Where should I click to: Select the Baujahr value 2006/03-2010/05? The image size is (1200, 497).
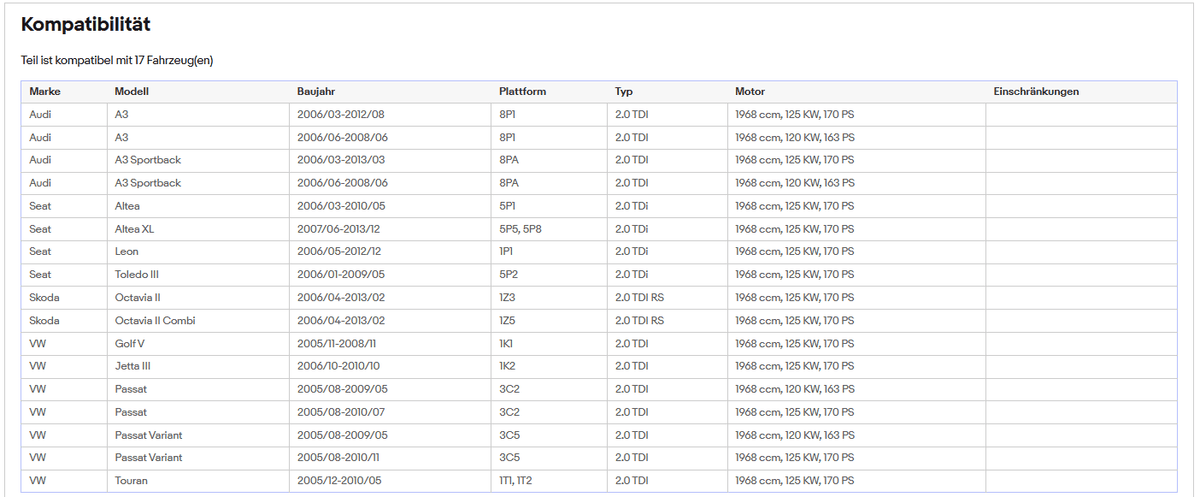tap(341, 206)
